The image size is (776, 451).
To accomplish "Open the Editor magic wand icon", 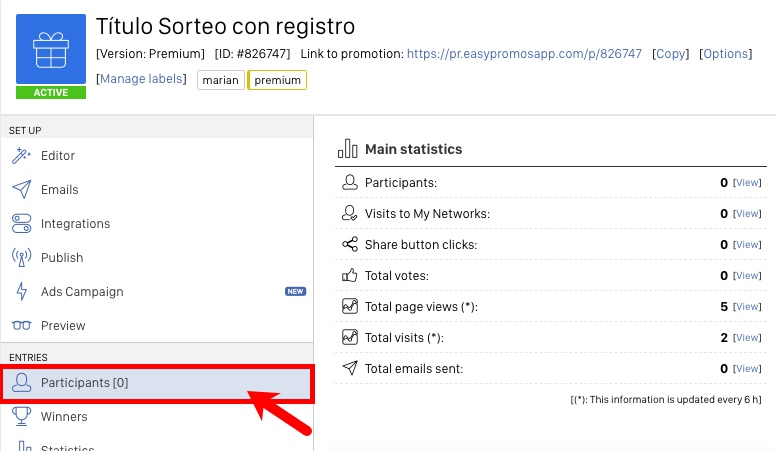I will pos(21,155).
